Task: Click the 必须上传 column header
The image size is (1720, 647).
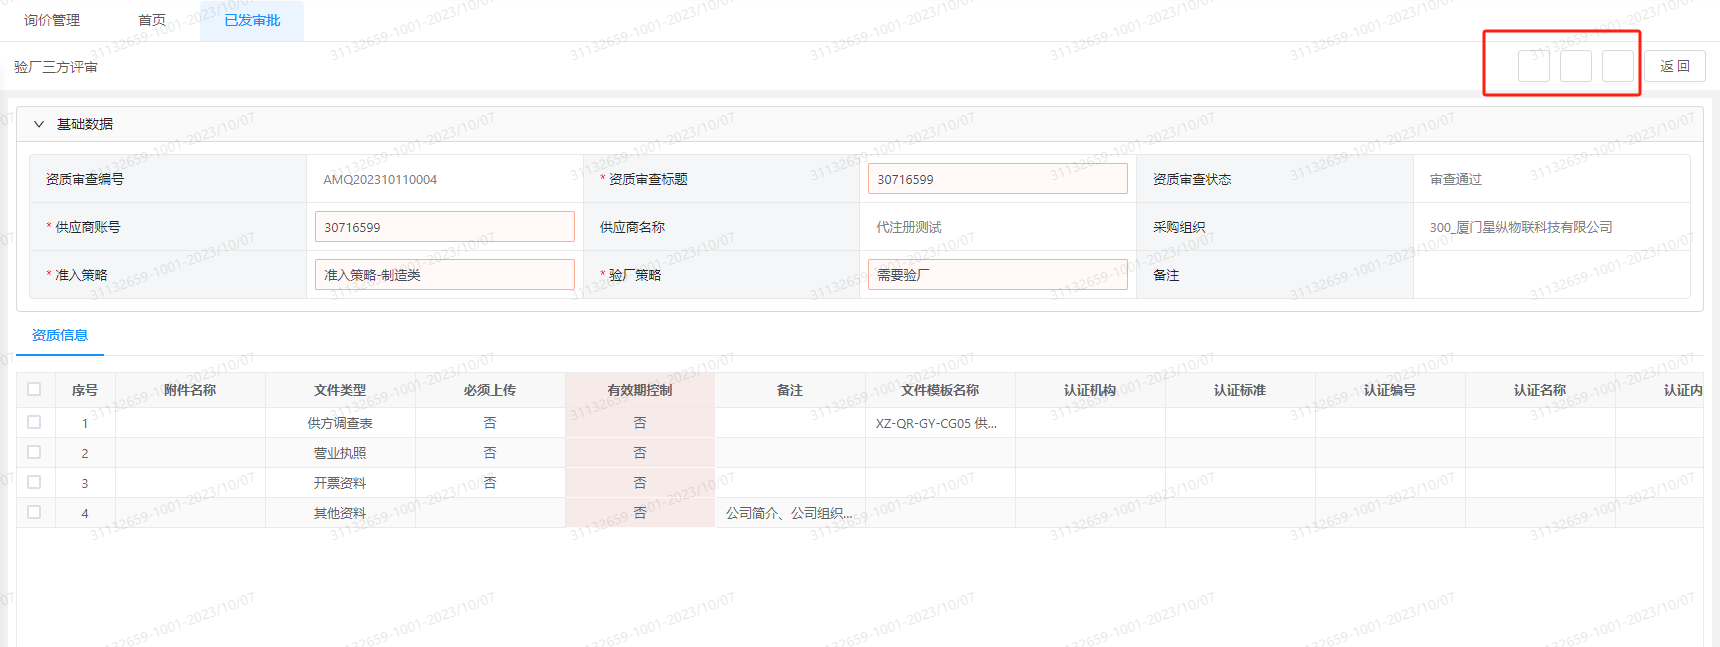Action: click(490, 390)
